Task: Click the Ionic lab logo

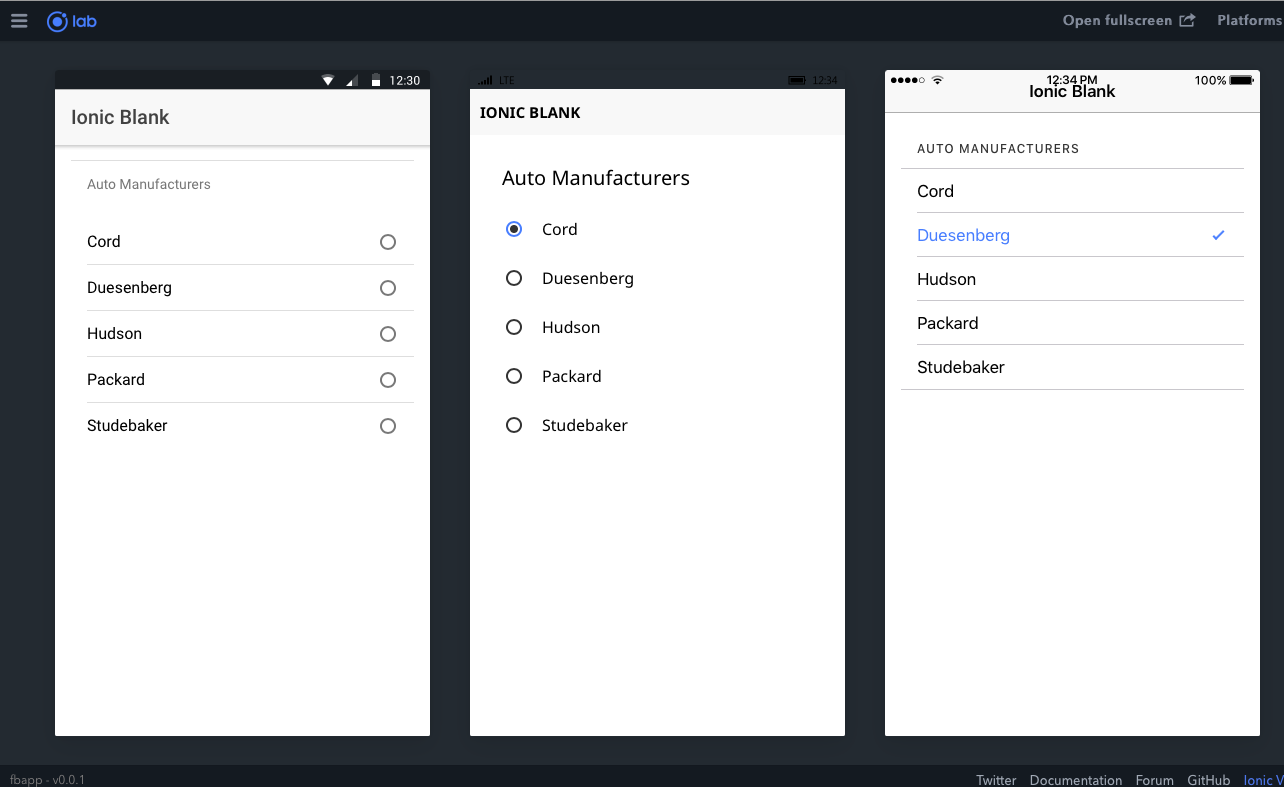Action: (x=72, y=20)
